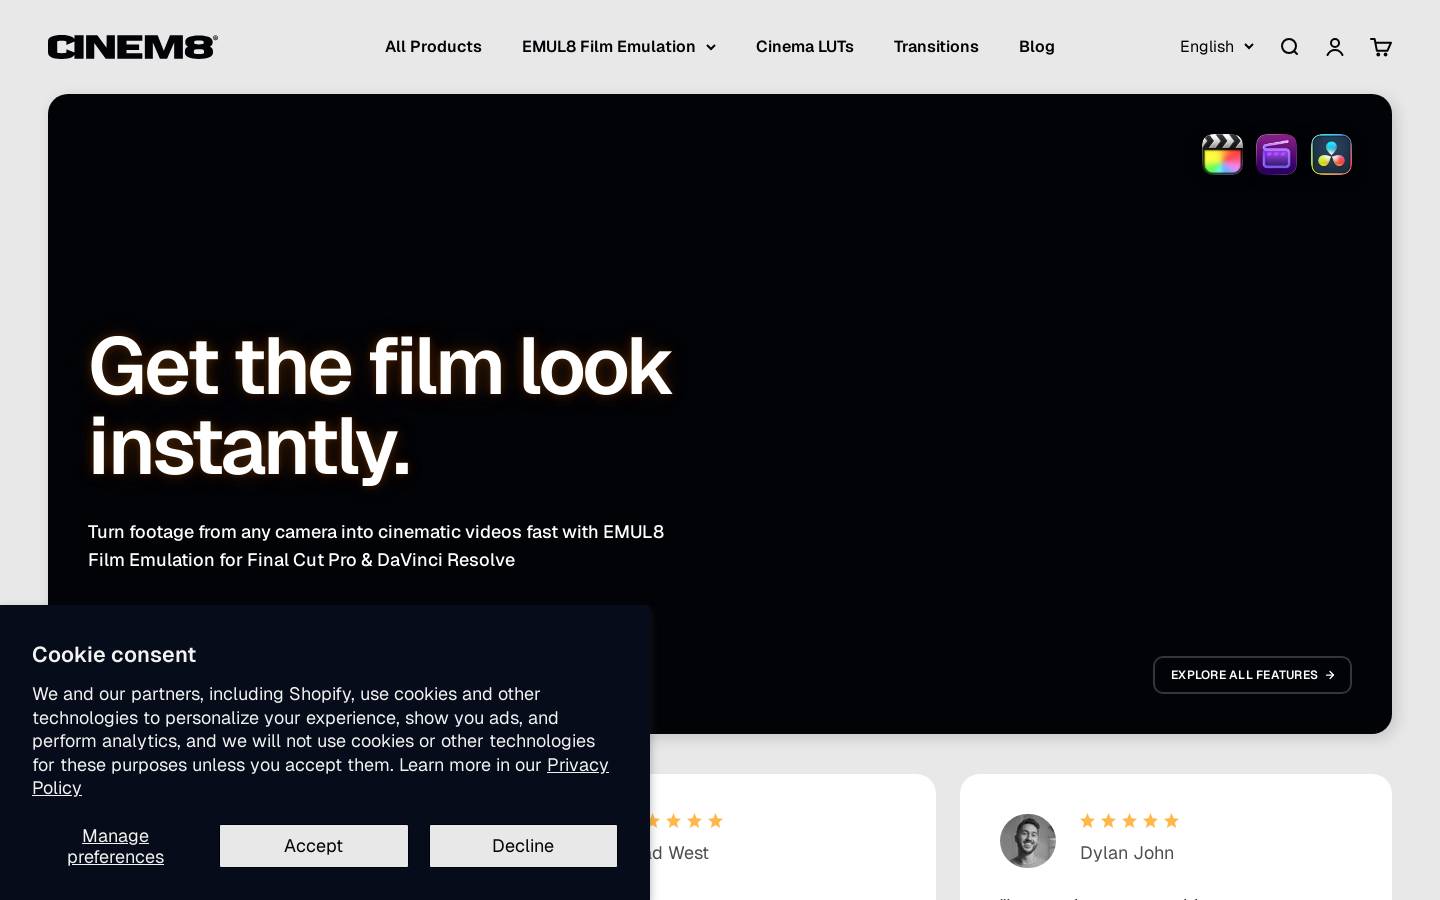The image size is (1440, 900).
Task: Click Dylan John's avatar photo
Action: (1028, 840)
